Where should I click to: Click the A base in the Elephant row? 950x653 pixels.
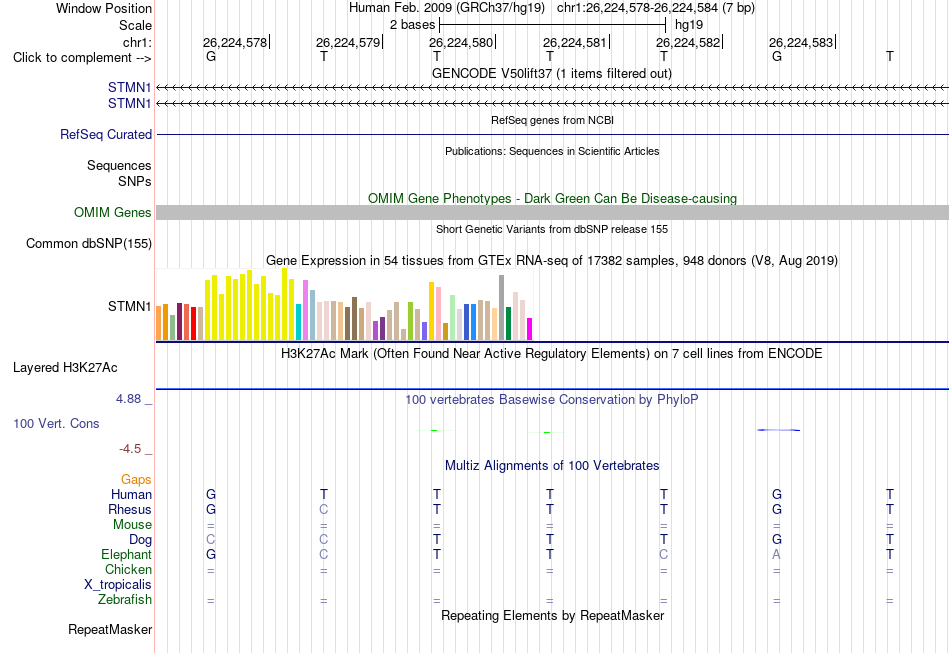tap(777, 554)
